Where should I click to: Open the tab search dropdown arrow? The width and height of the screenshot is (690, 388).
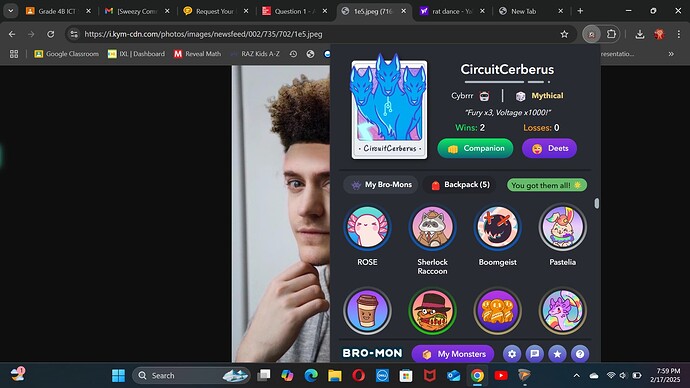click(11, 11)
